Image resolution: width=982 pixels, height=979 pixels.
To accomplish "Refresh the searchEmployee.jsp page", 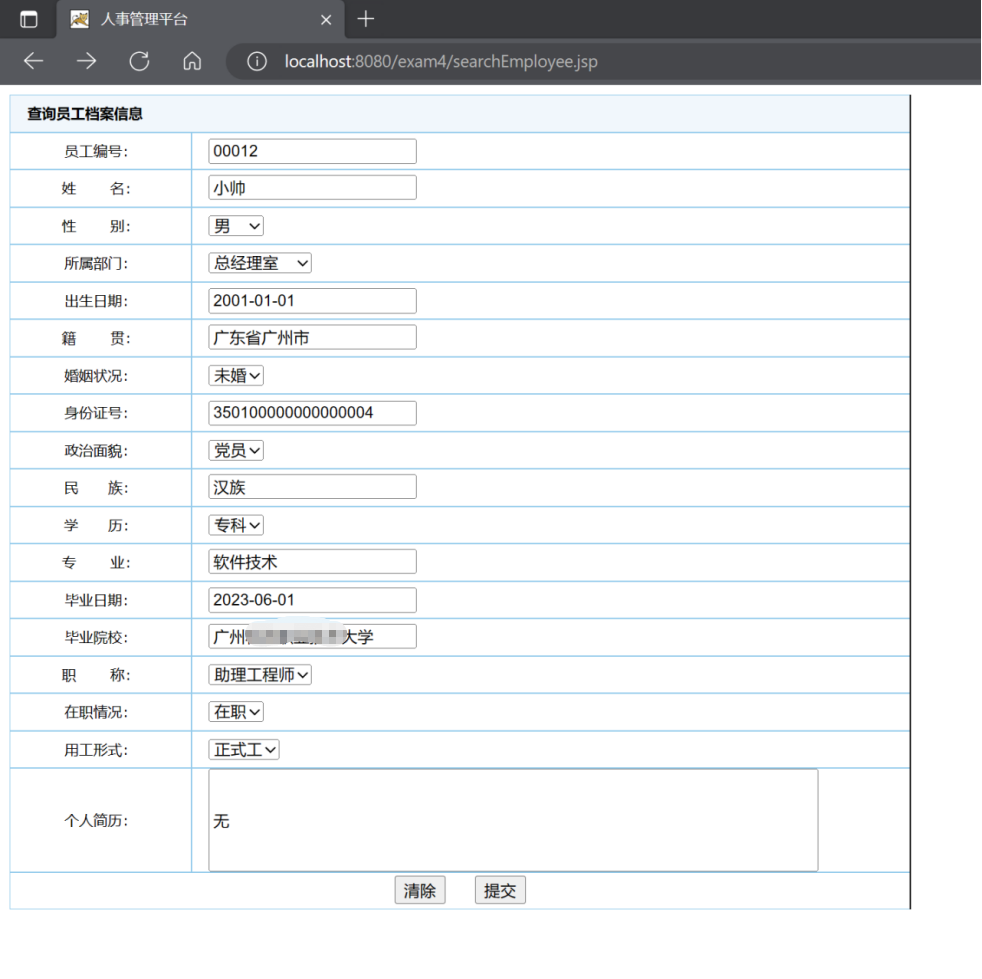I will coord(139,61).
